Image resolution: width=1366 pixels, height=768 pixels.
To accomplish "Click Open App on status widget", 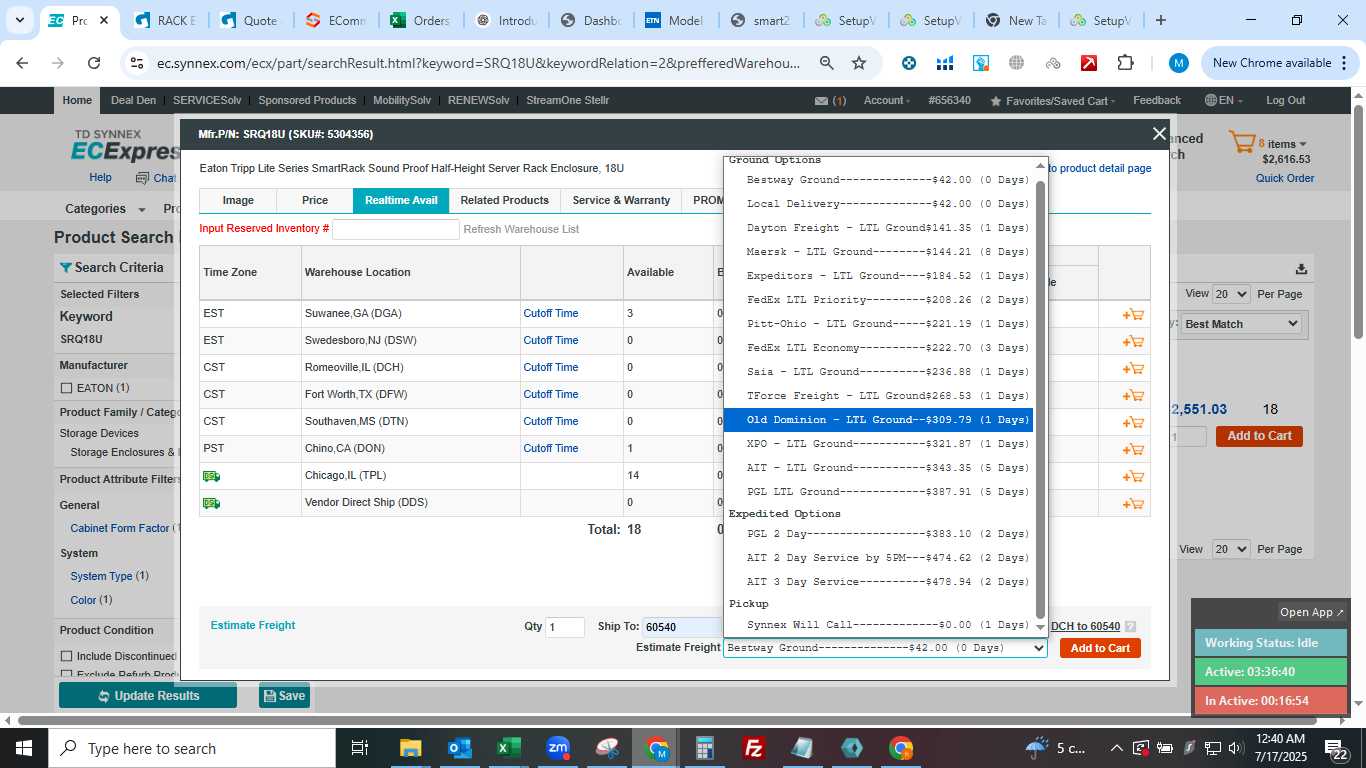I will tap(1312, 613).
